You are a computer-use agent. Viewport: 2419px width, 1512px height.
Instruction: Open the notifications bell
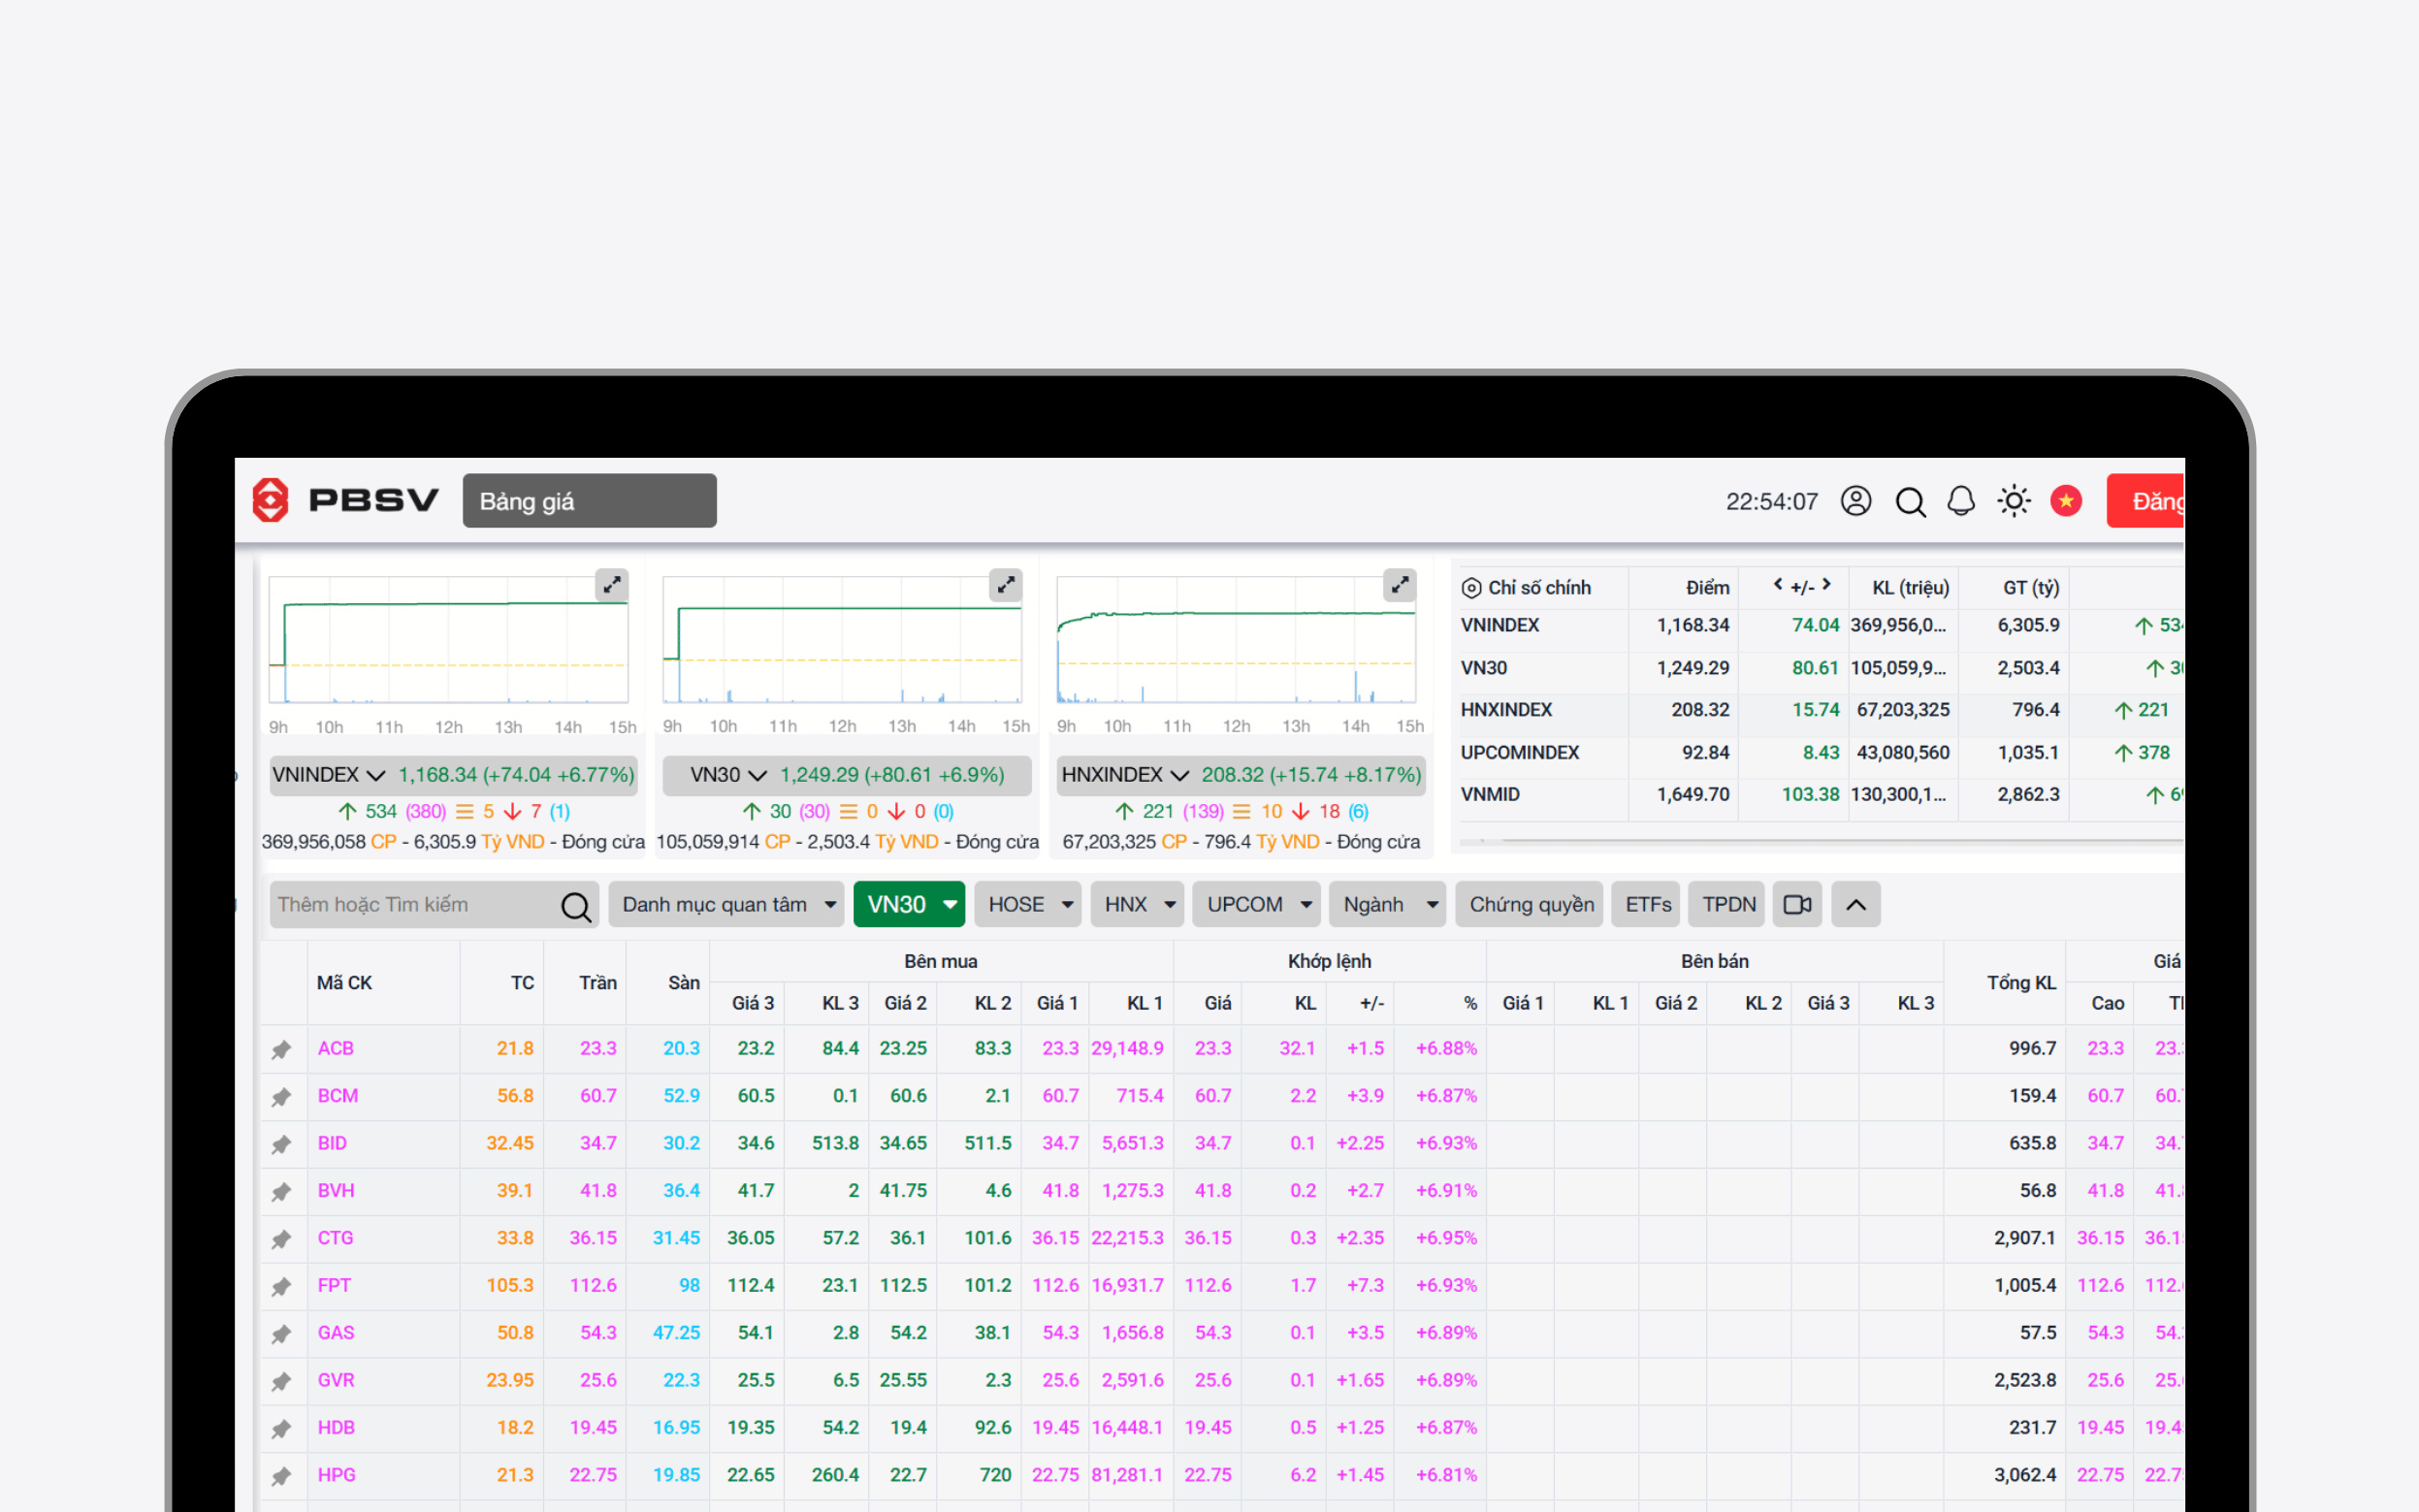click(x=1961, y=501)
